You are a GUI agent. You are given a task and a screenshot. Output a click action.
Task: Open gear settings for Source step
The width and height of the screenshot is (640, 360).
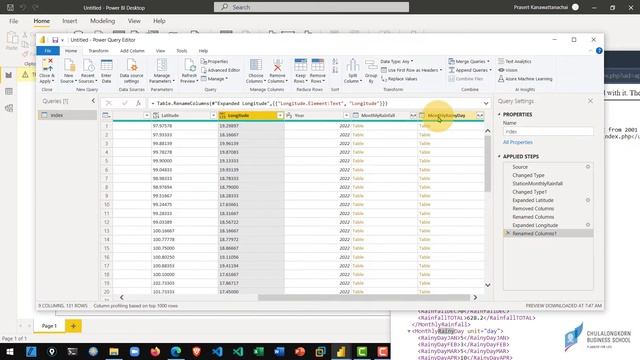click(x=588, y=167)
